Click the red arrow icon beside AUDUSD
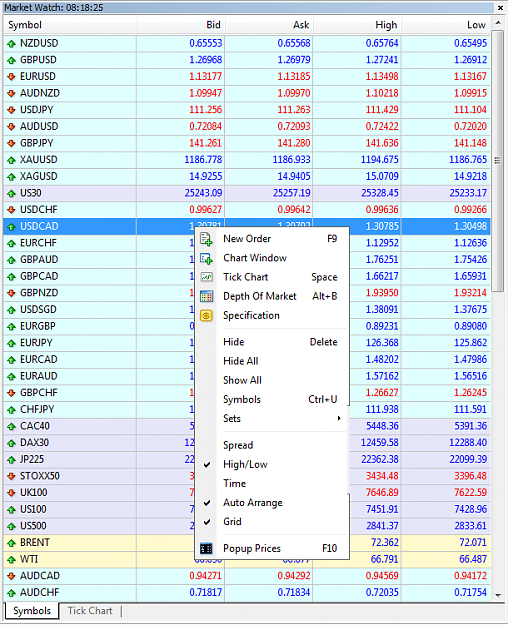508x625 pixels. tap(11, 127)
